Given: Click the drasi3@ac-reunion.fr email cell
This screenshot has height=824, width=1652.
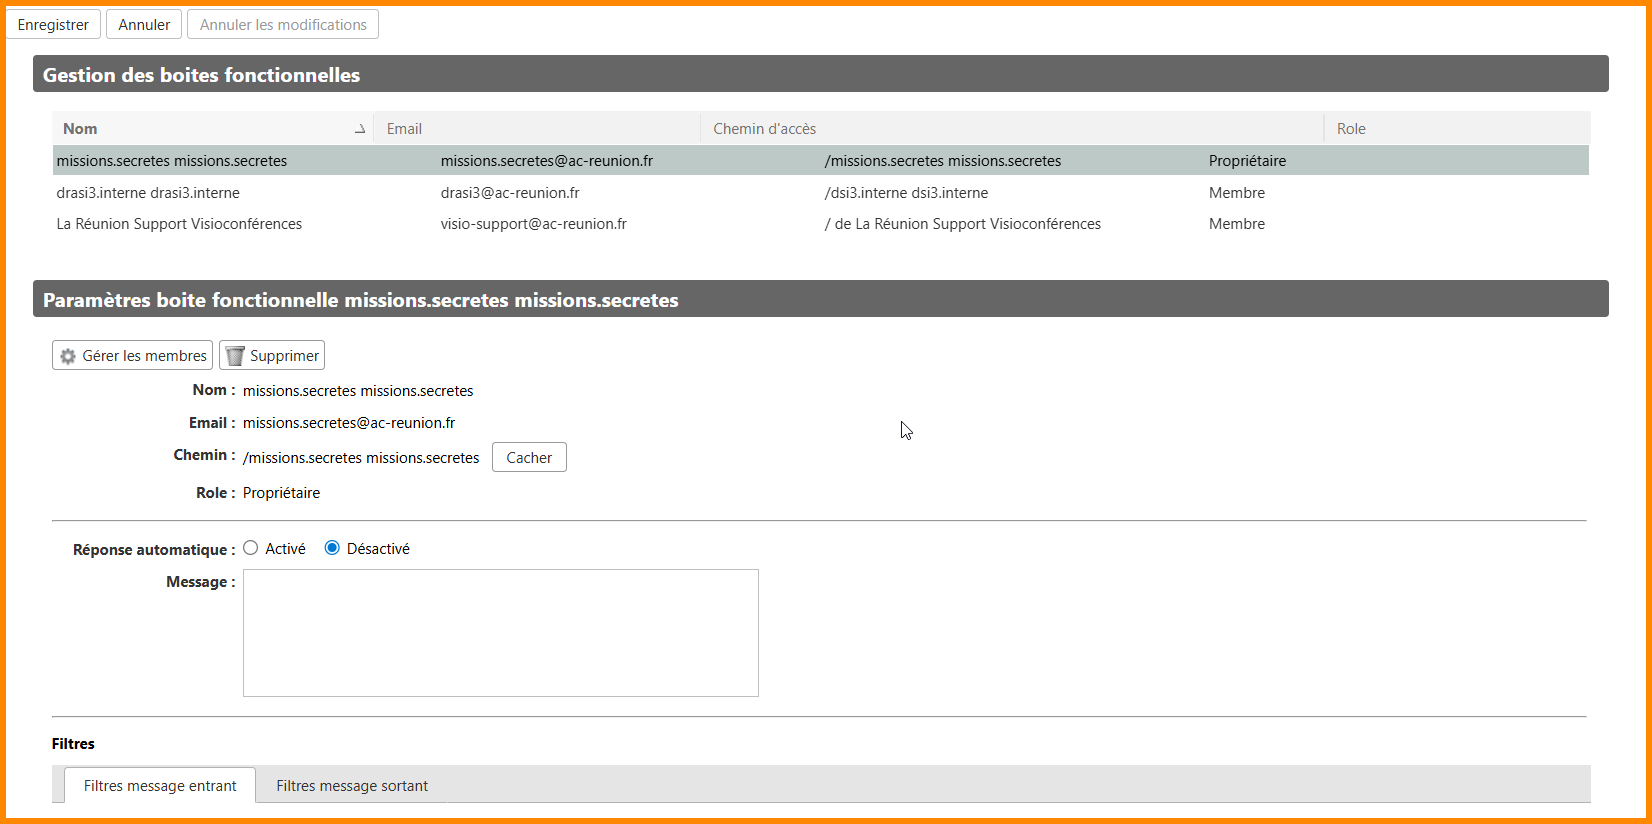Looking at the screenshot, I should (x=510, y=193).
